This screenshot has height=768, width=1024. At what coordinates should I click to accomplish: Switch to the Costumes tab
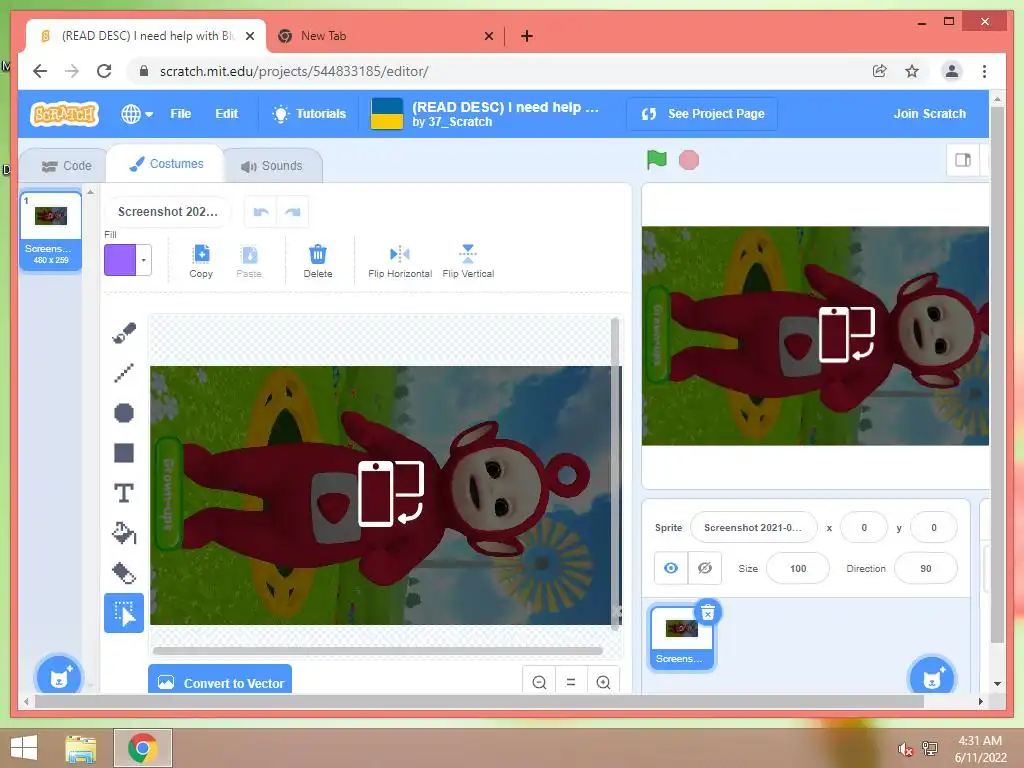coord(167,164)
